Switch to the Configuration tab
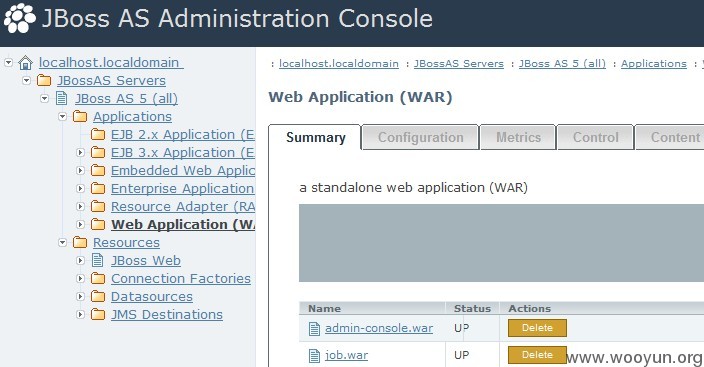704x367 pixels. pos(420,137)
